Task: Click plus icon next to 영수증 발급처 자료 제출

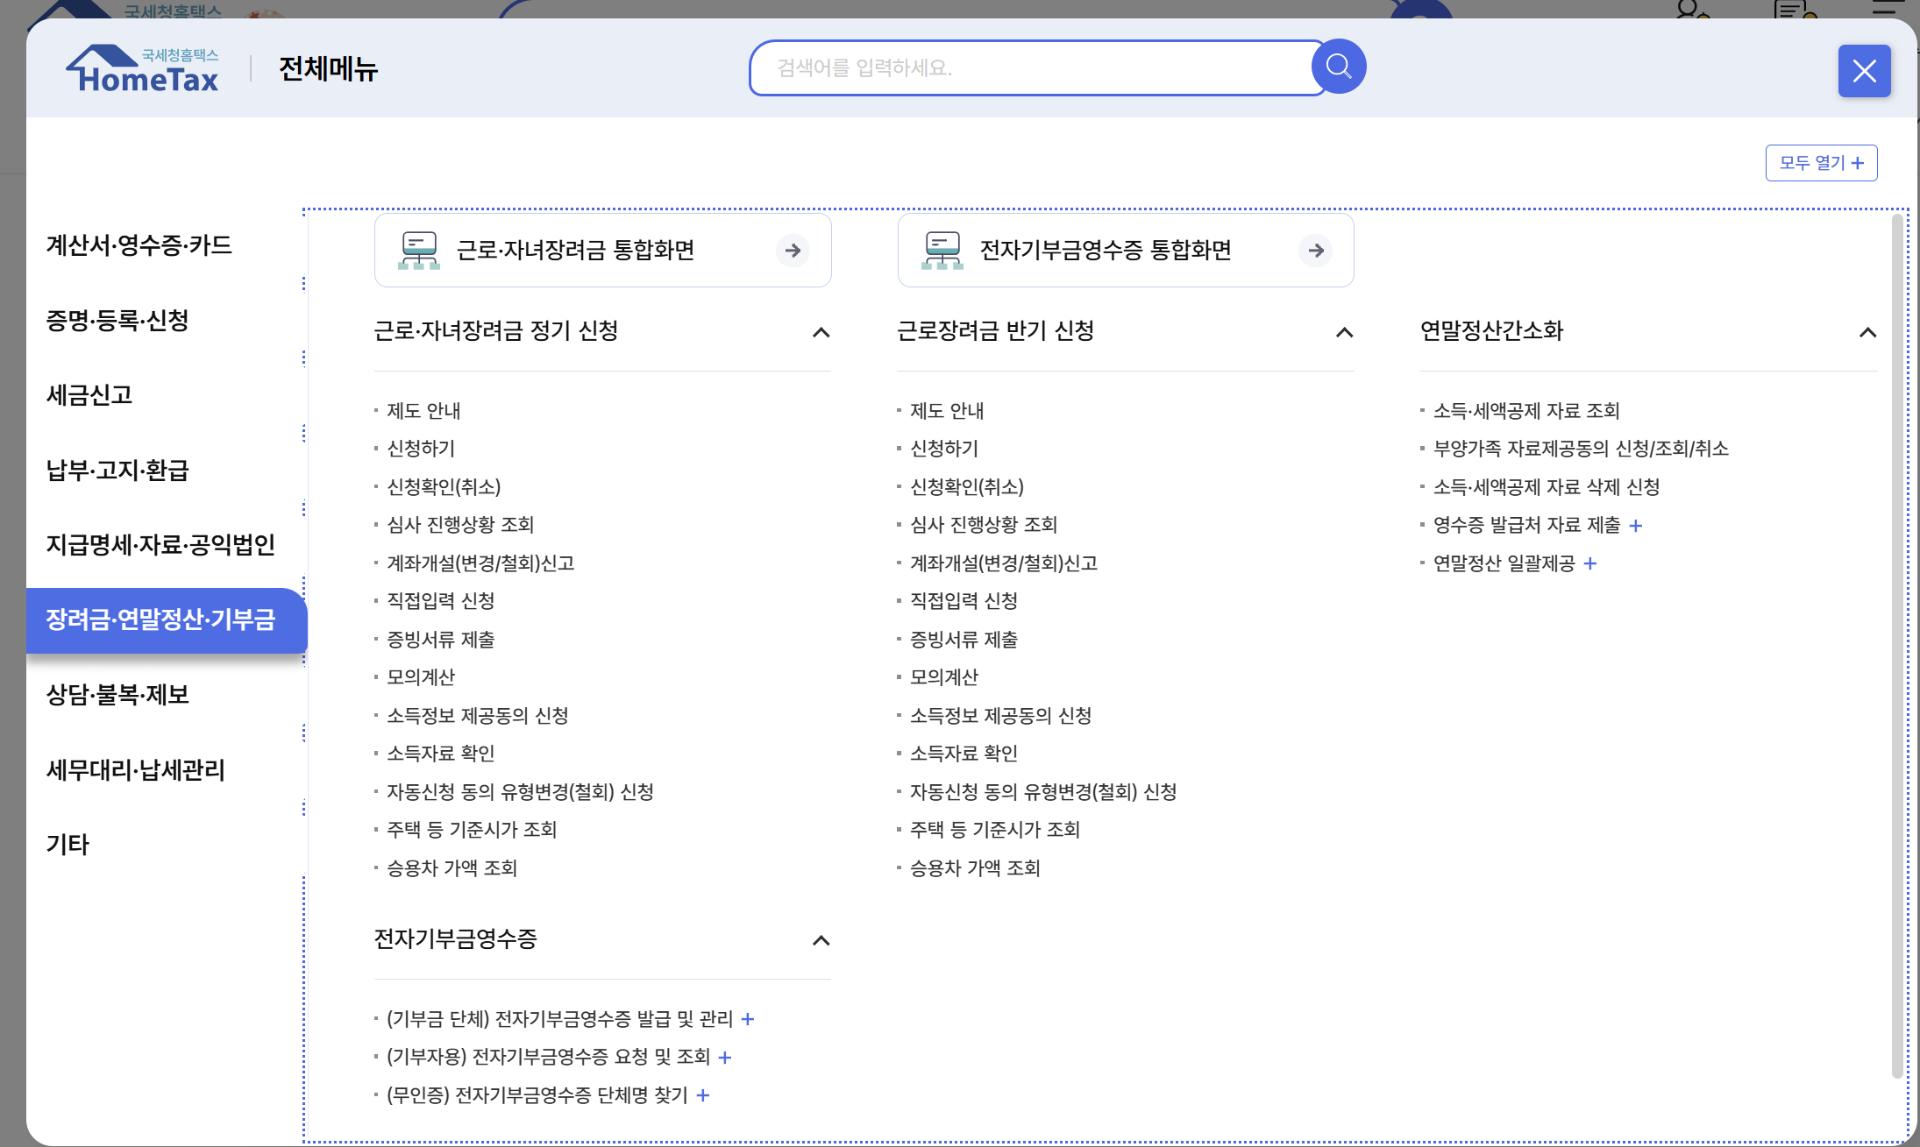Action: click(x=1635, y=525)
